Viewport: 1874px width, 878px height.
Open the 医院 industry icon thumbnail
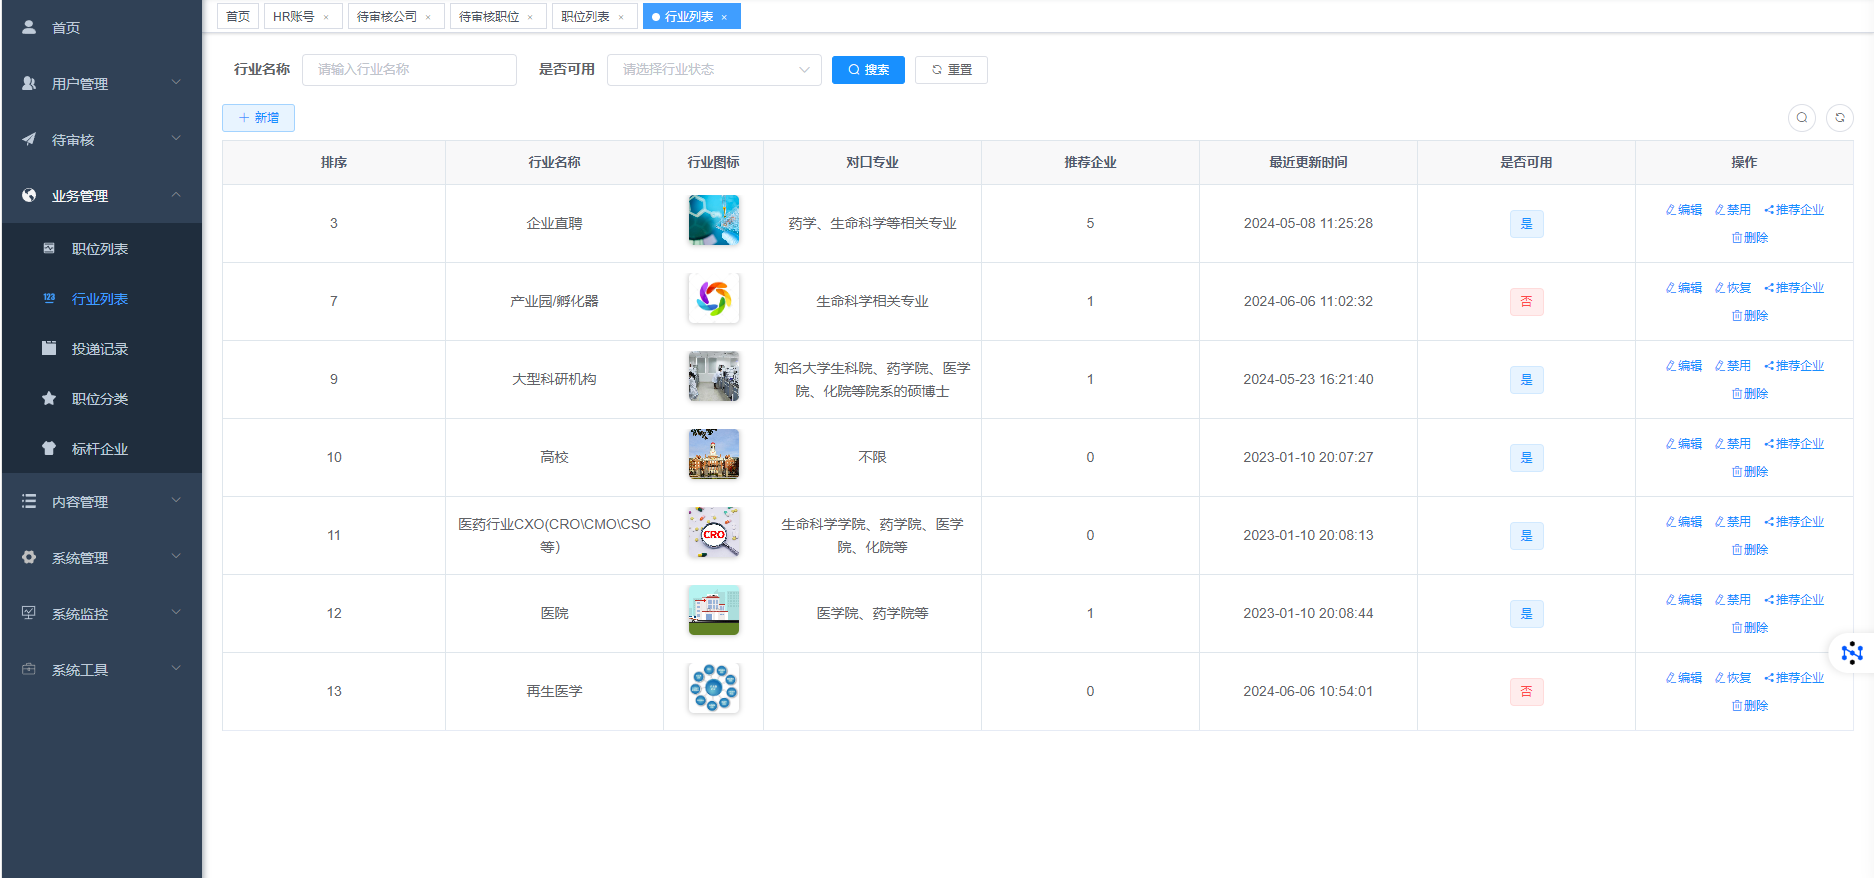click(713, 612)
